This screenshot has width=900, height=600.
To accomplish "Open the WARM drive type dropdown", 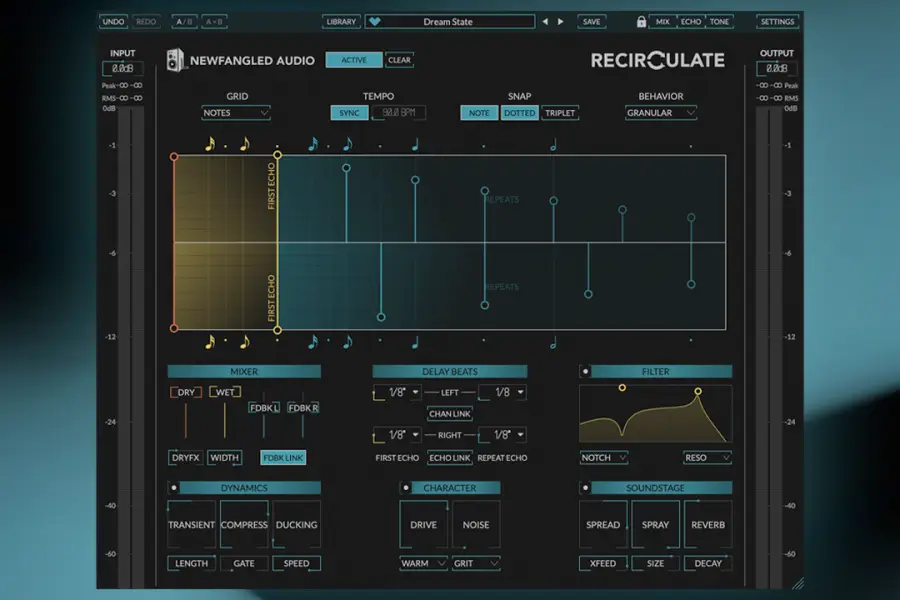I will tap(423, 563).
